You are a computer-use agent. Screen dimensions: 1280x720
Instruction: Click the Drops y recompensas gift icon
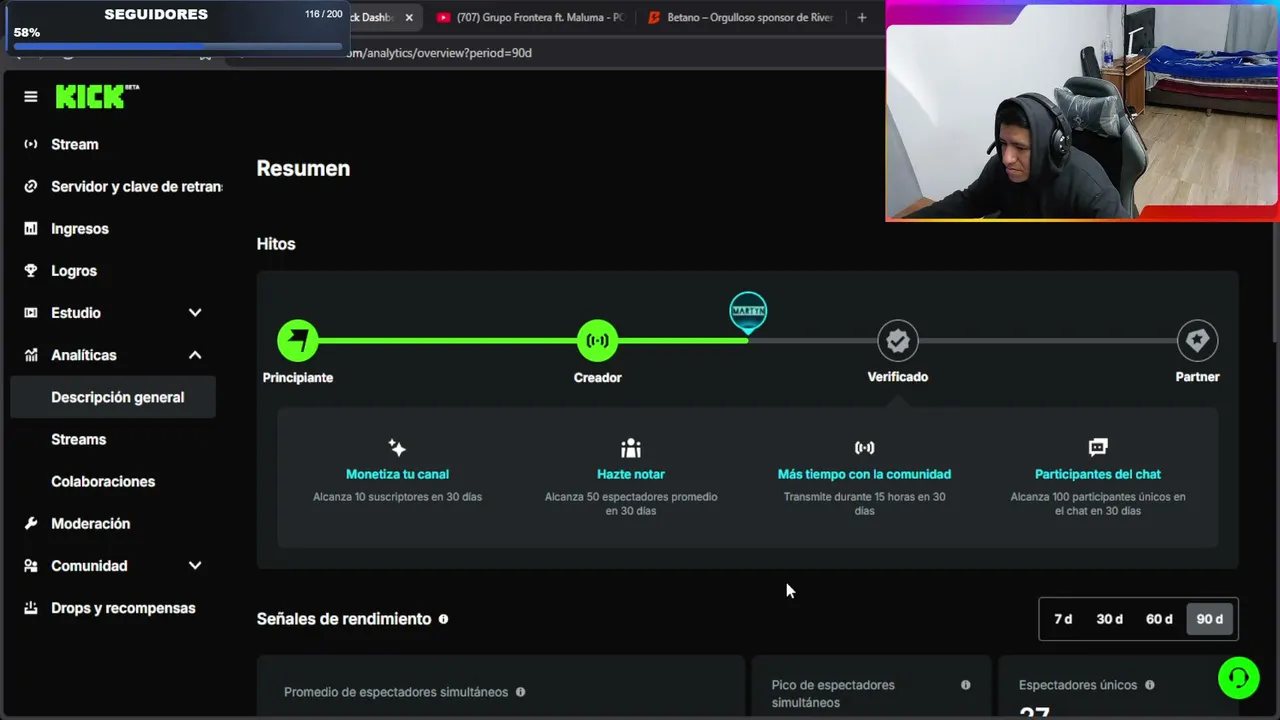pos(31,607)
